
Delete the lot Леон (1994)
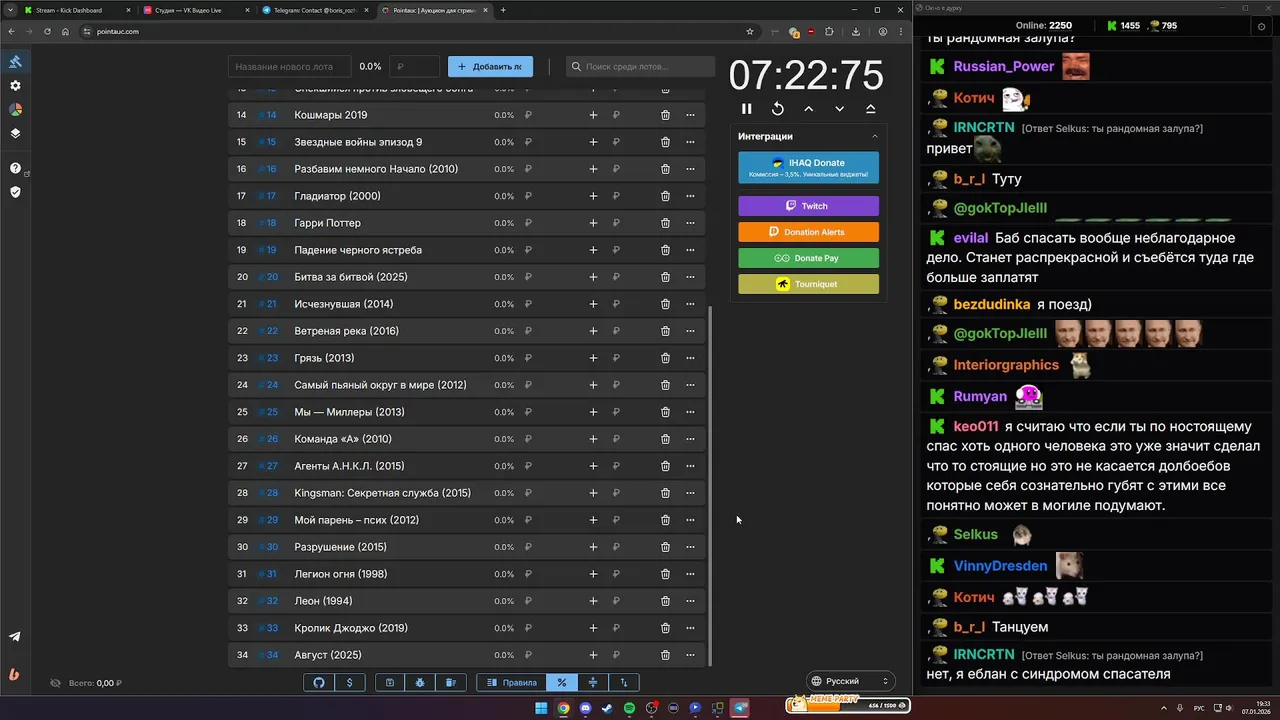665,601
